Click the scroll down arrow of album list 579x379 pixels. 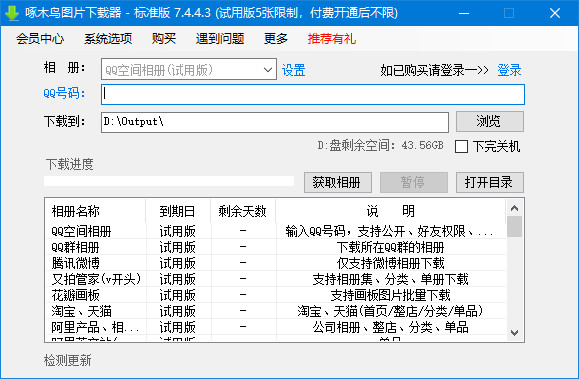[x=514, y=332]
